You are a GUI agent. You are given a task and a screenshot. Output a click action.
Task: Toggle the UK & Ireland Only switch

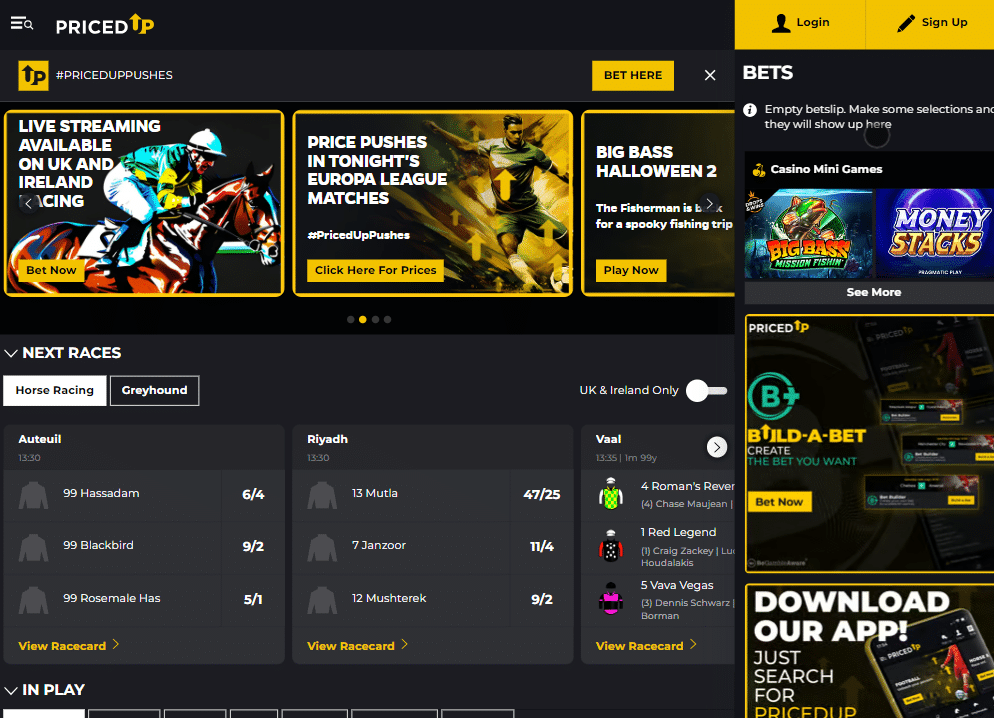point(706,391)
